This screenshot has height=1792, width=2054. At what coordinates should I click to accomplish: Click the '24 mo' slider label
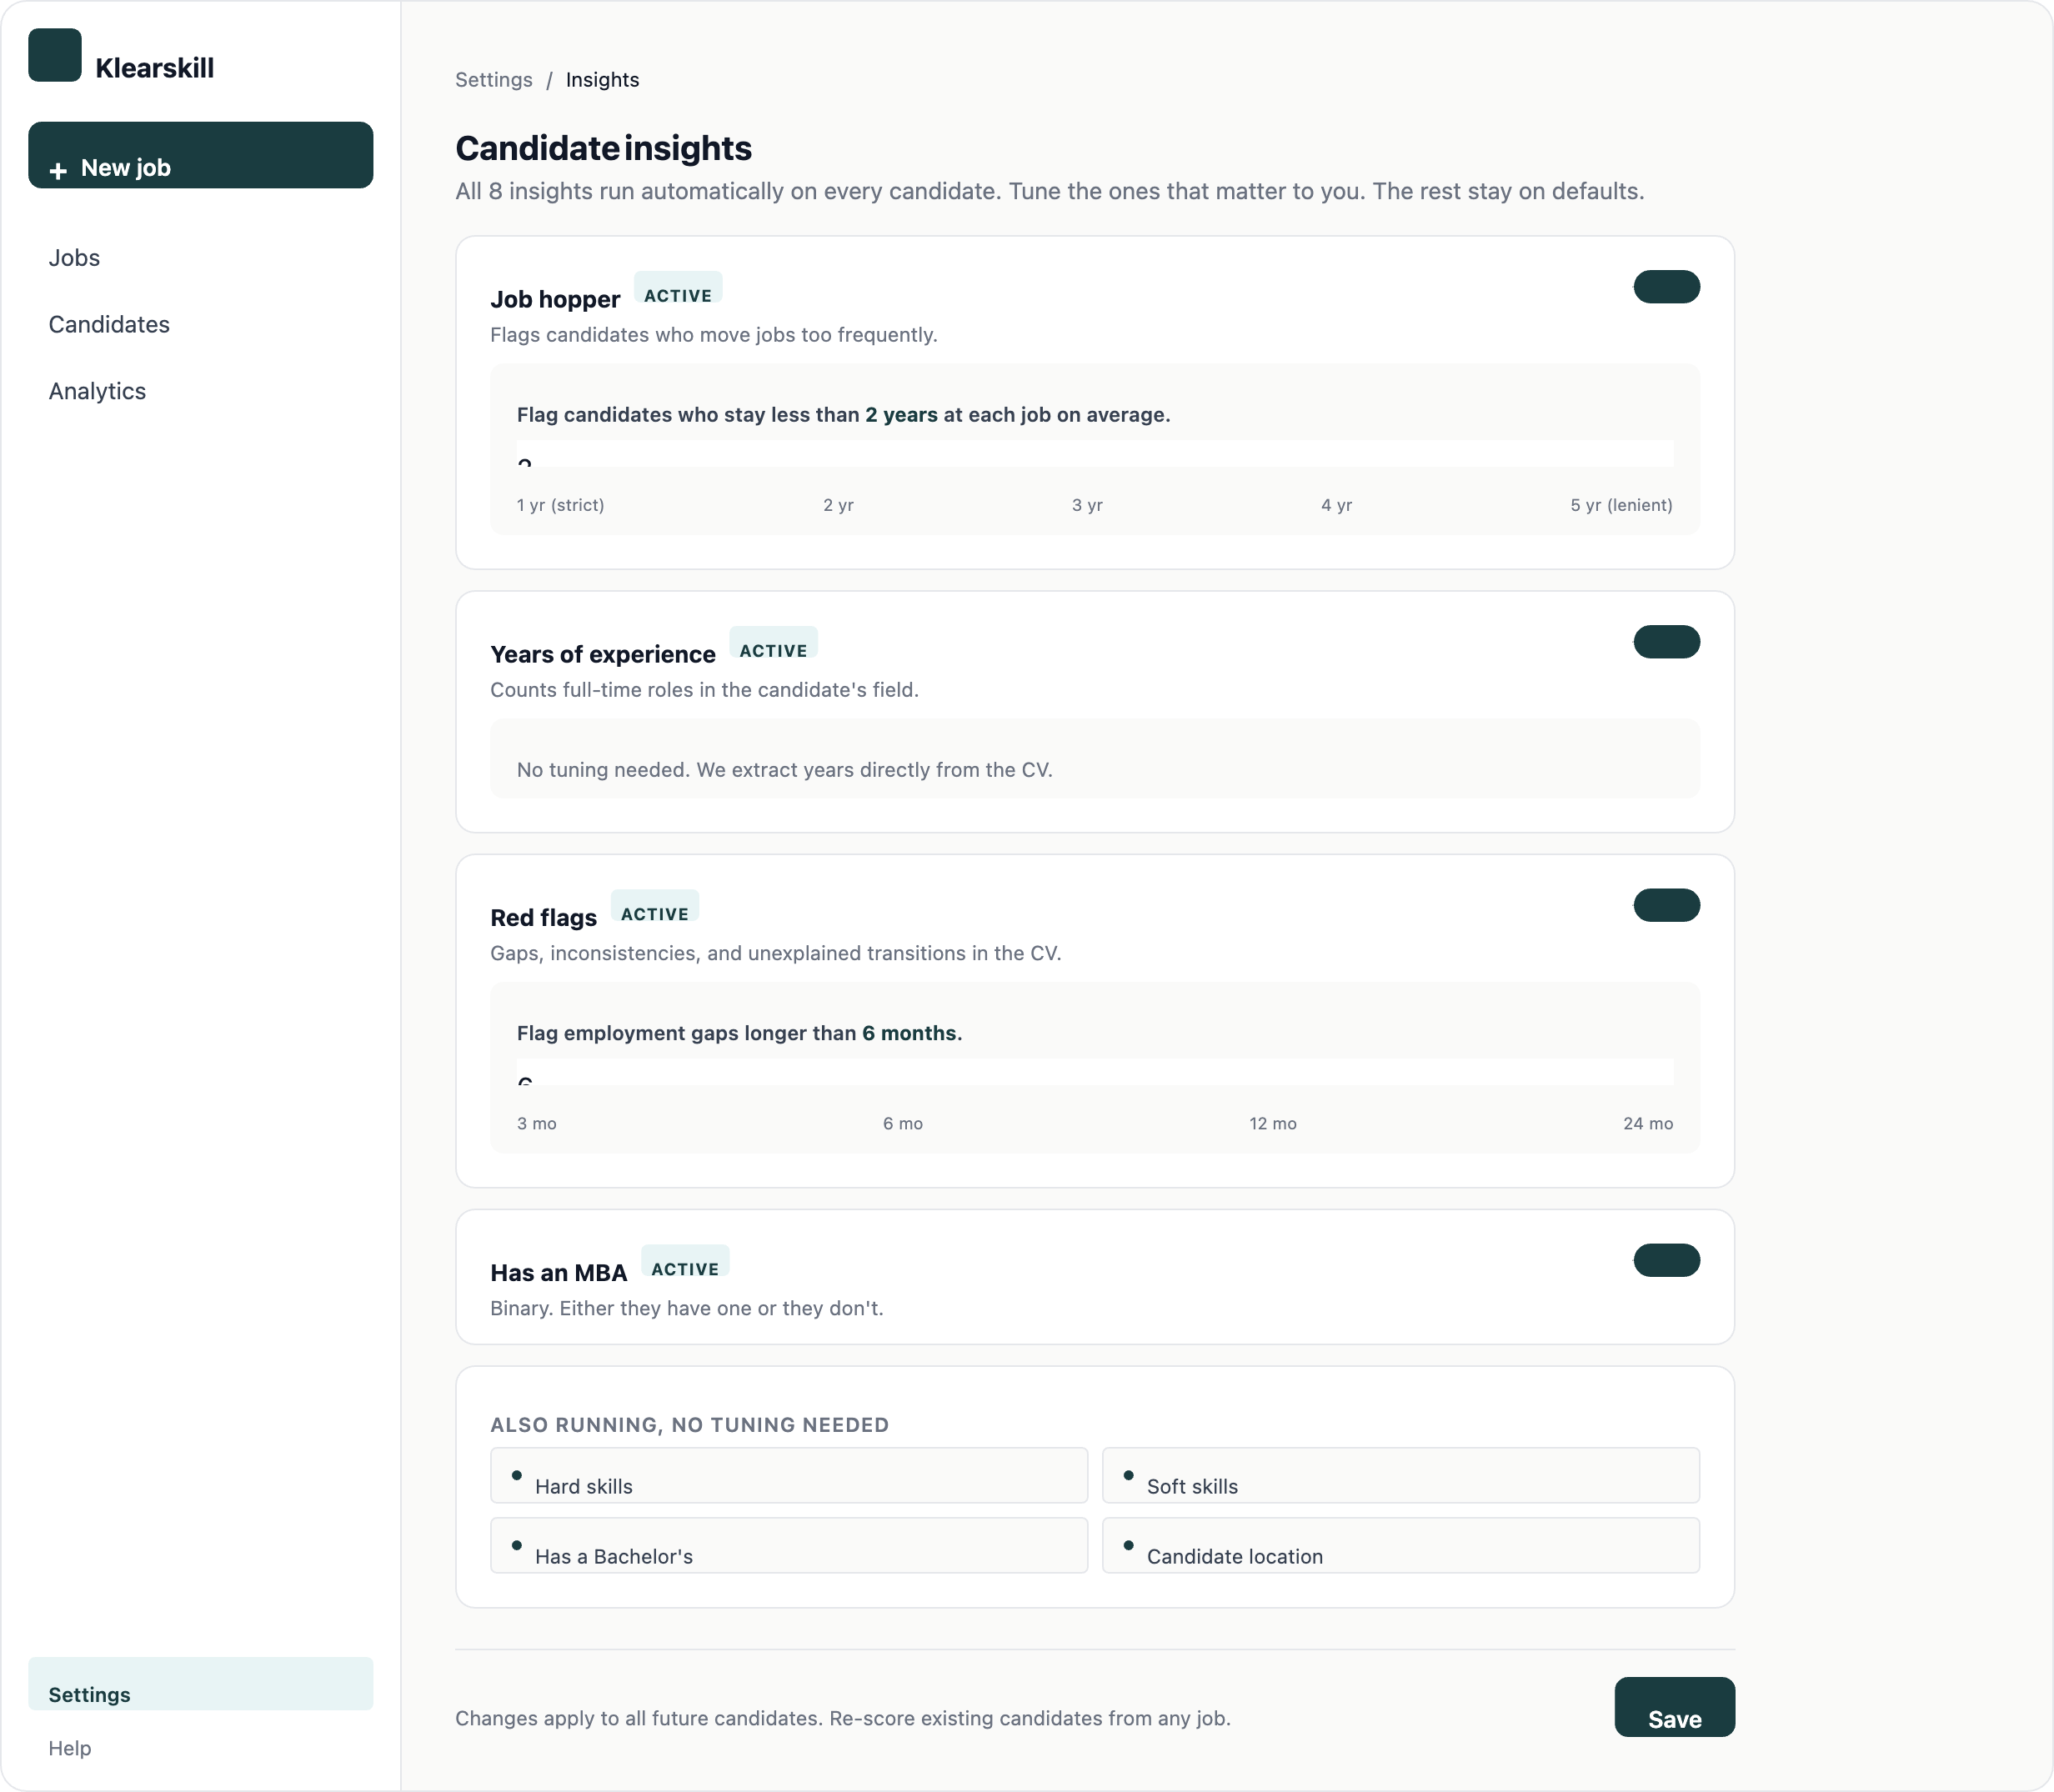coord(1648,1124)
